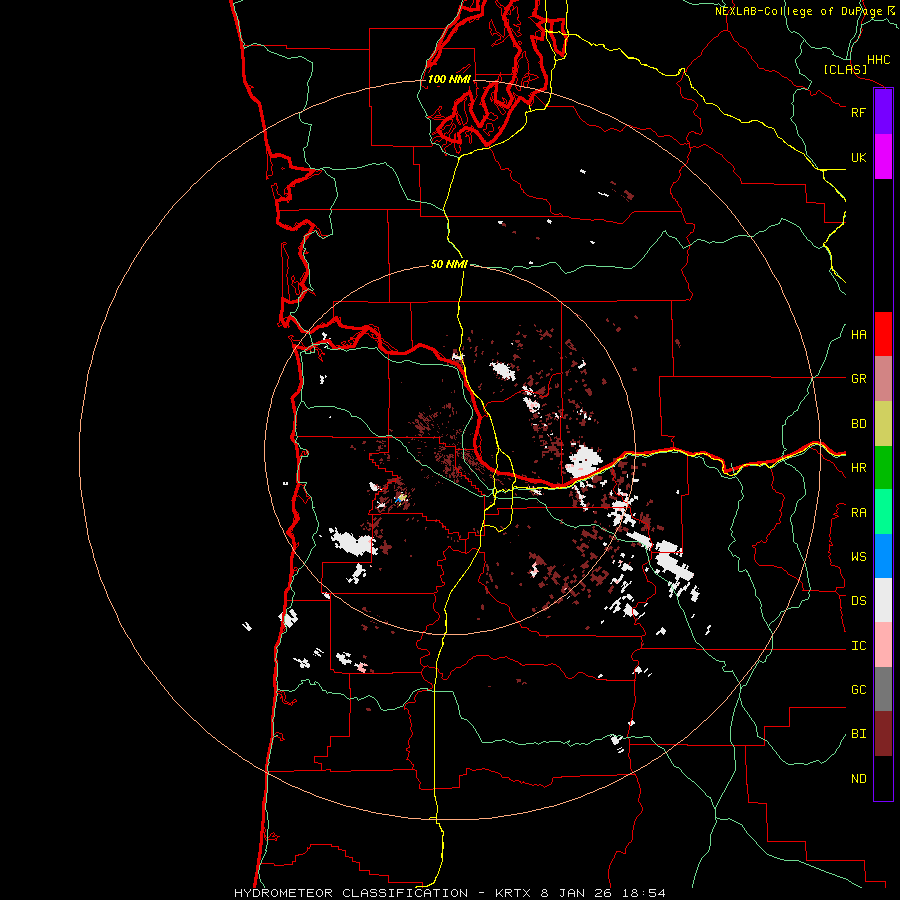Click the DS legend label
The height and width of the screenshot is (900, 900).
pos(858,601)
